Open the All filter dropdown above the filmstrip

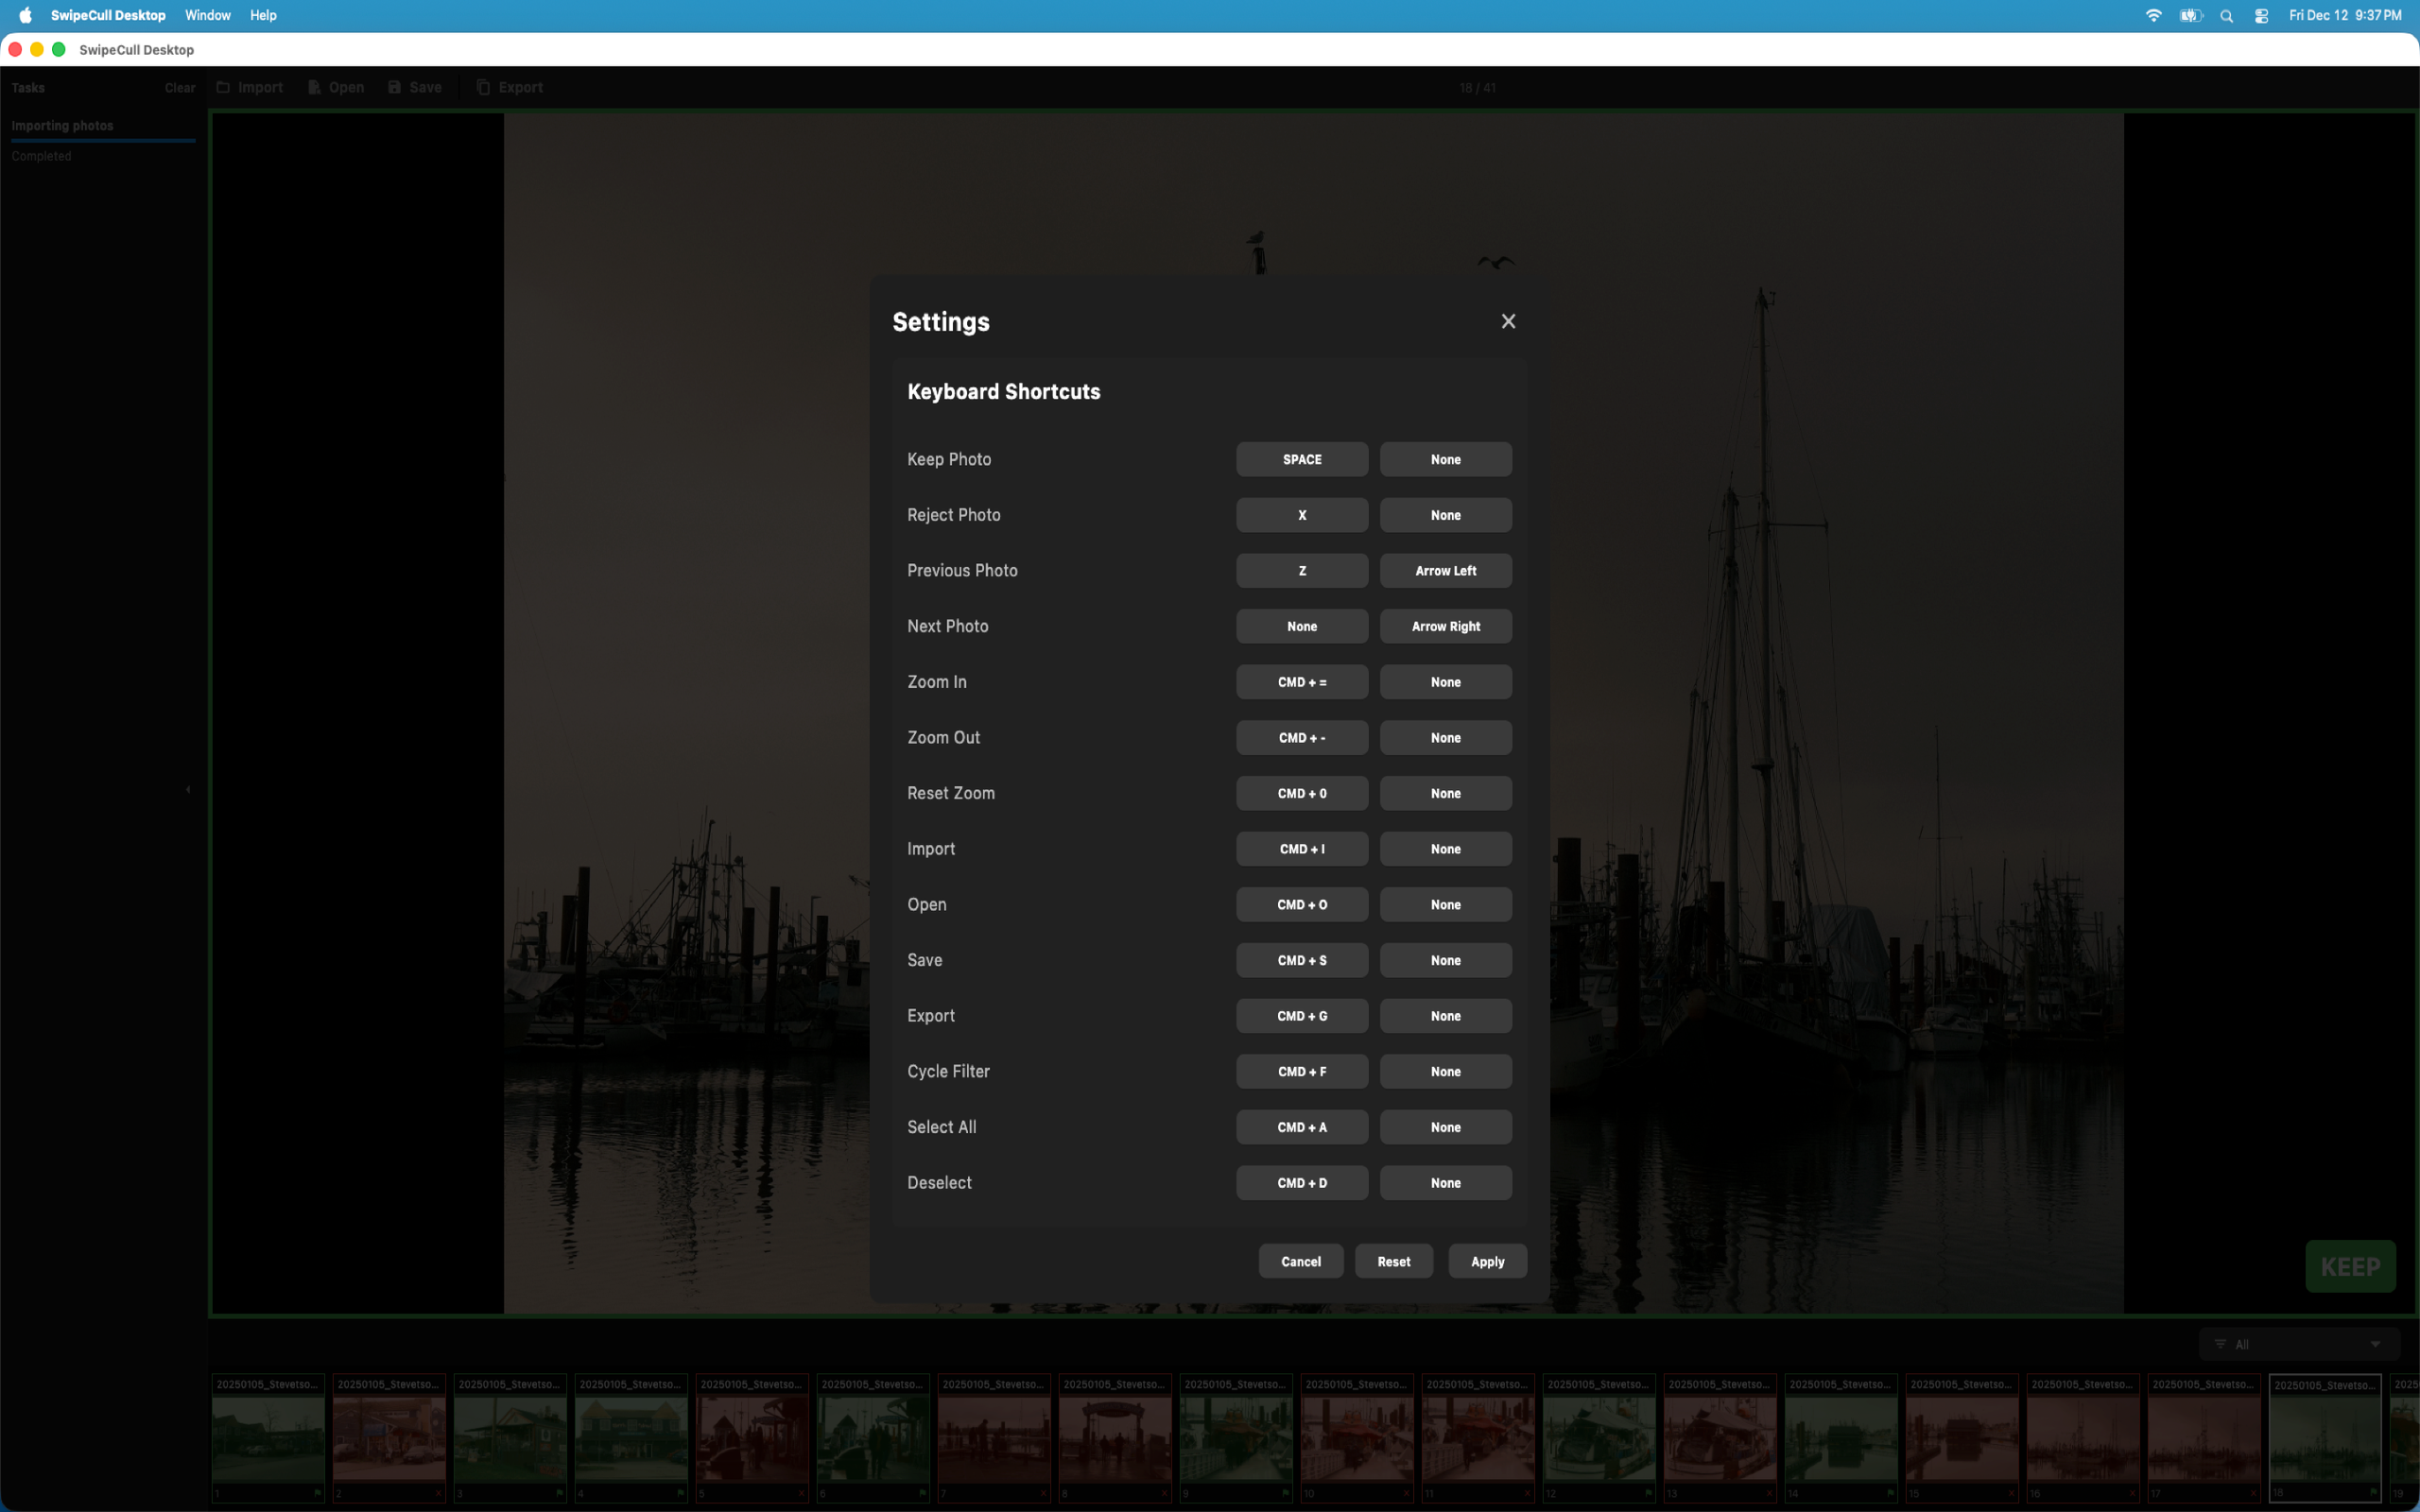(2299, 1344)
